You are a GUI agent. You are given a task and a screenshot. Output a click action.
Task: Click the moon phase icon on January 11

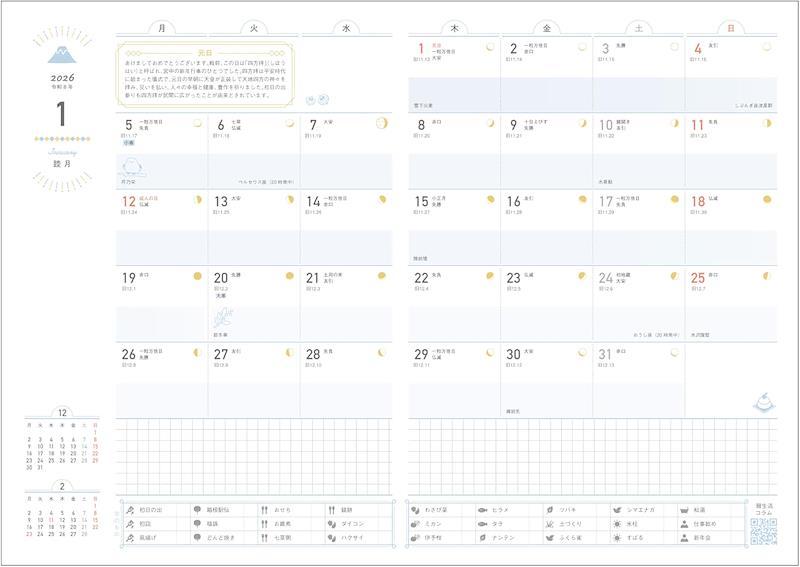[766, 123]
